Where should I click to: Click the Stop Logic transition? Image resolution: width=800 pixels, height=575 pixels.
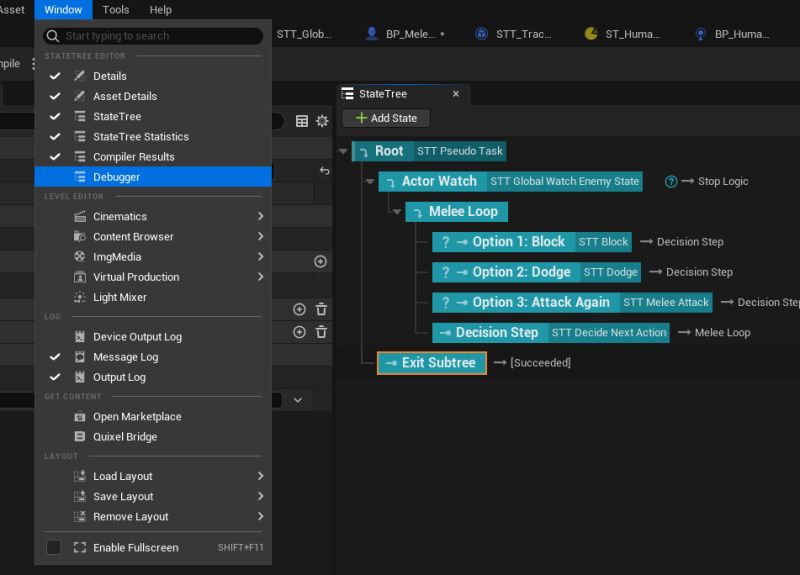[x=723, y=181]
